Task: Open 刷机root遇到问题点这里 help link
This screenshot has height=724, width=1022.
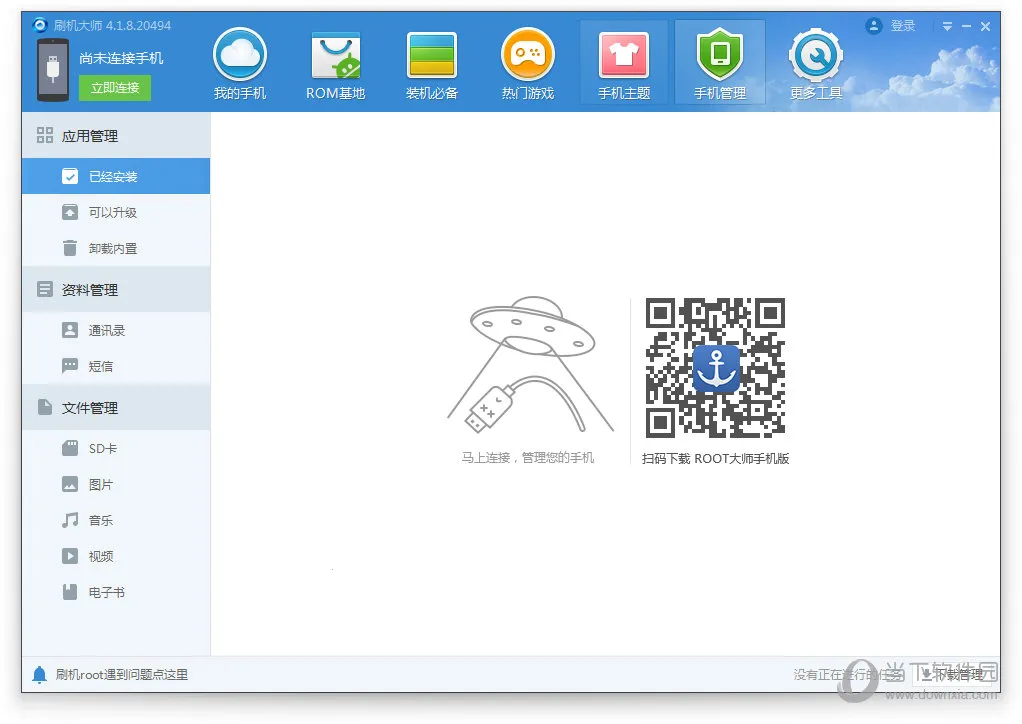Action: [122, 674]
